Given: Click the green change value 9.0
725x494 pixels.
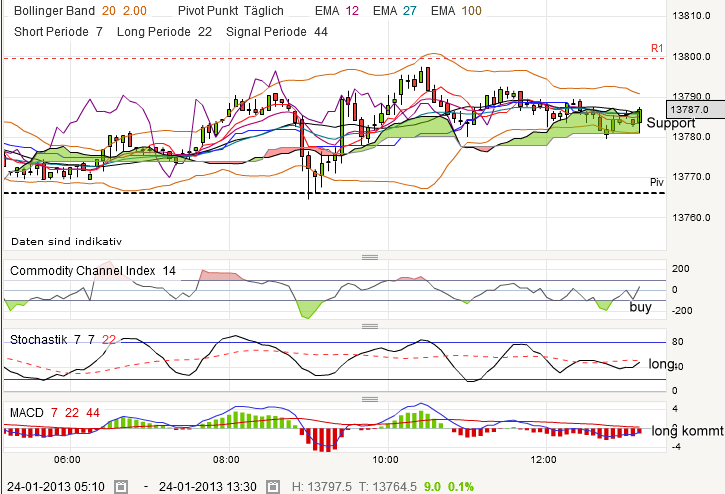Looking at the screenshot, I should pos(432,487).
